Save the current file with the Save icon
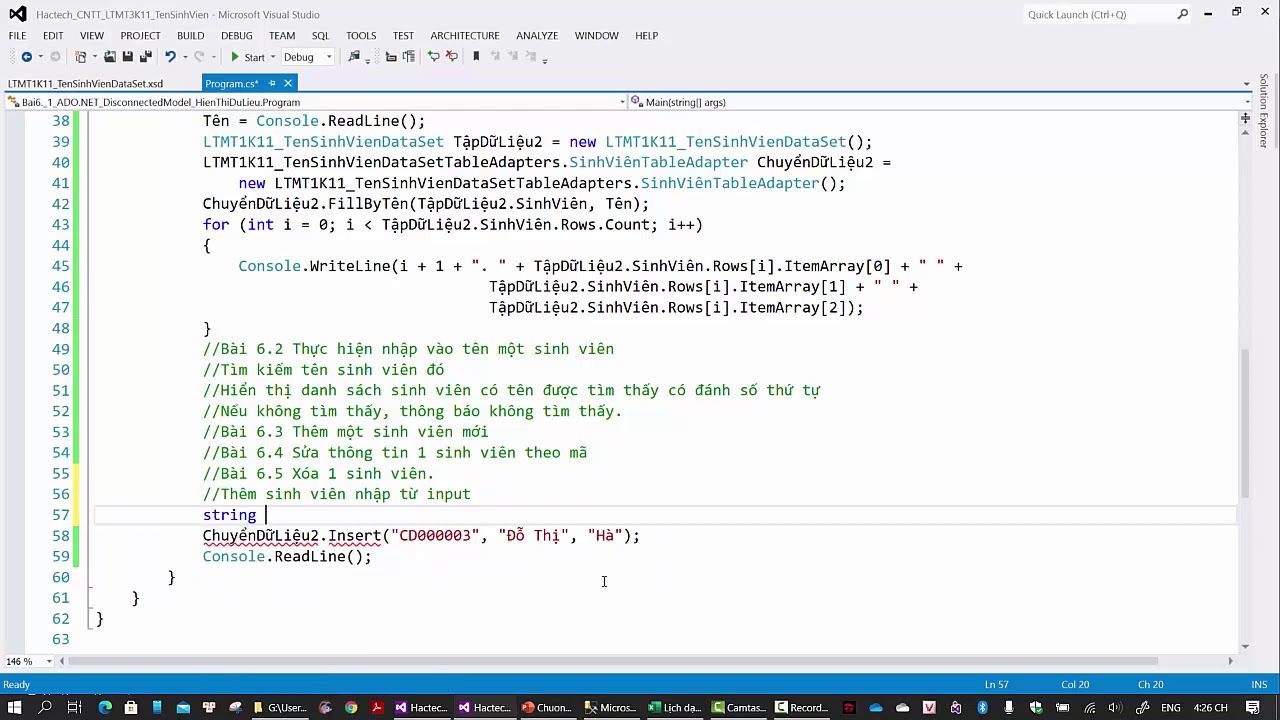This screenshot has width=1280, height=720. (127, 57)
